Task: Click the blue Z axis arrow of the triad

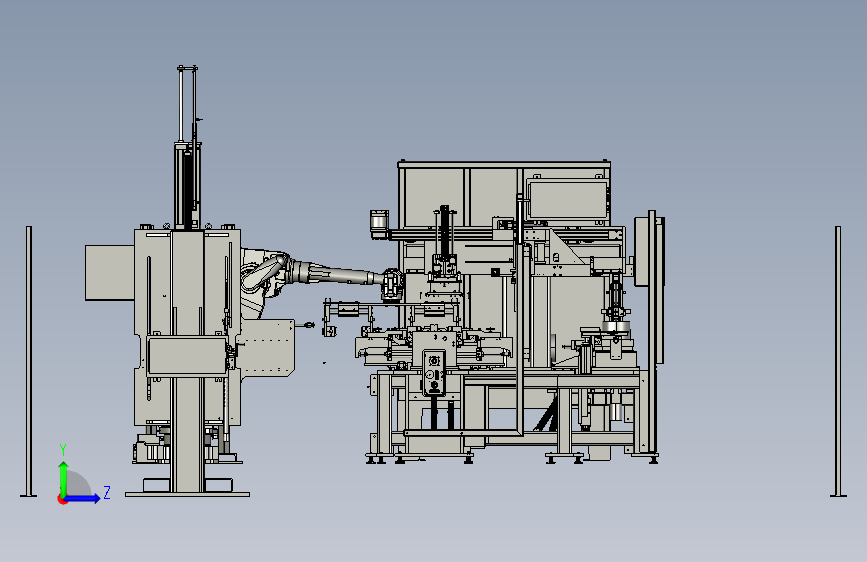Action: click(x=83, y=498)
